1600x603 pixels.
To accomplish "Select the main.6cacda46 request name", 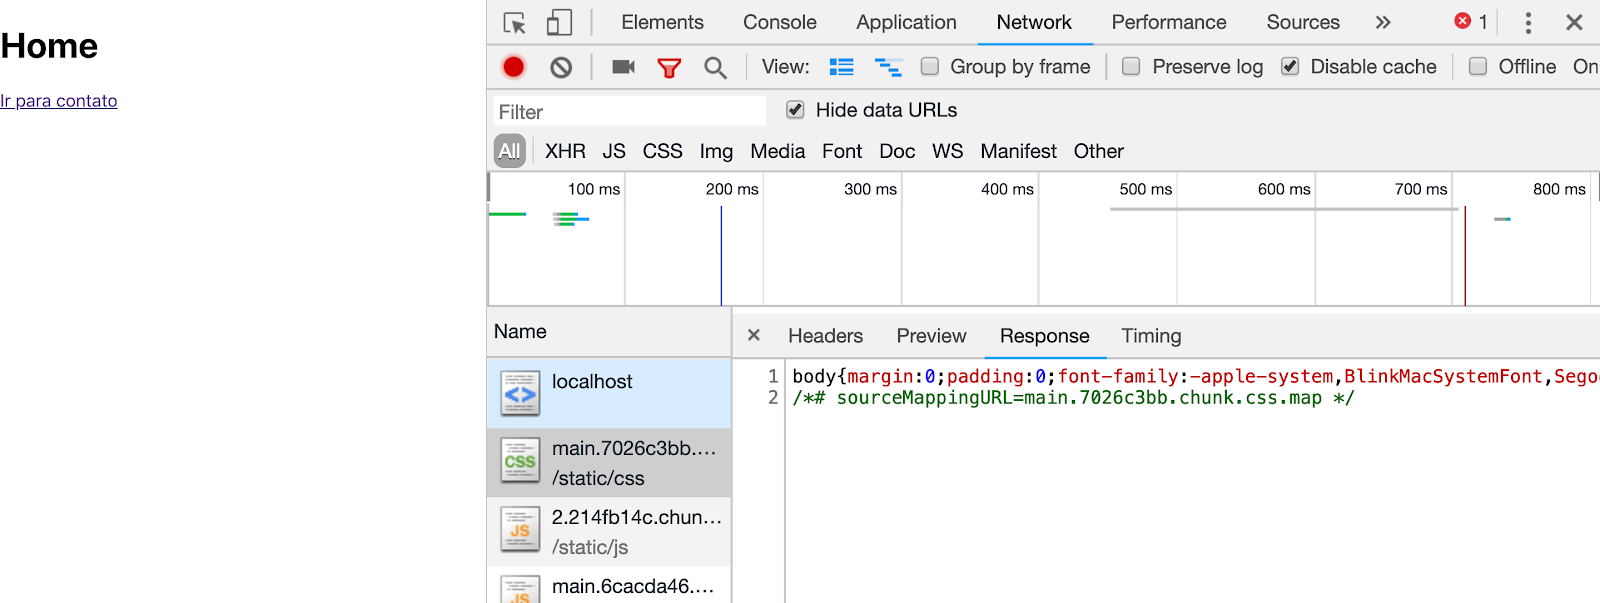I will point(633,586).
